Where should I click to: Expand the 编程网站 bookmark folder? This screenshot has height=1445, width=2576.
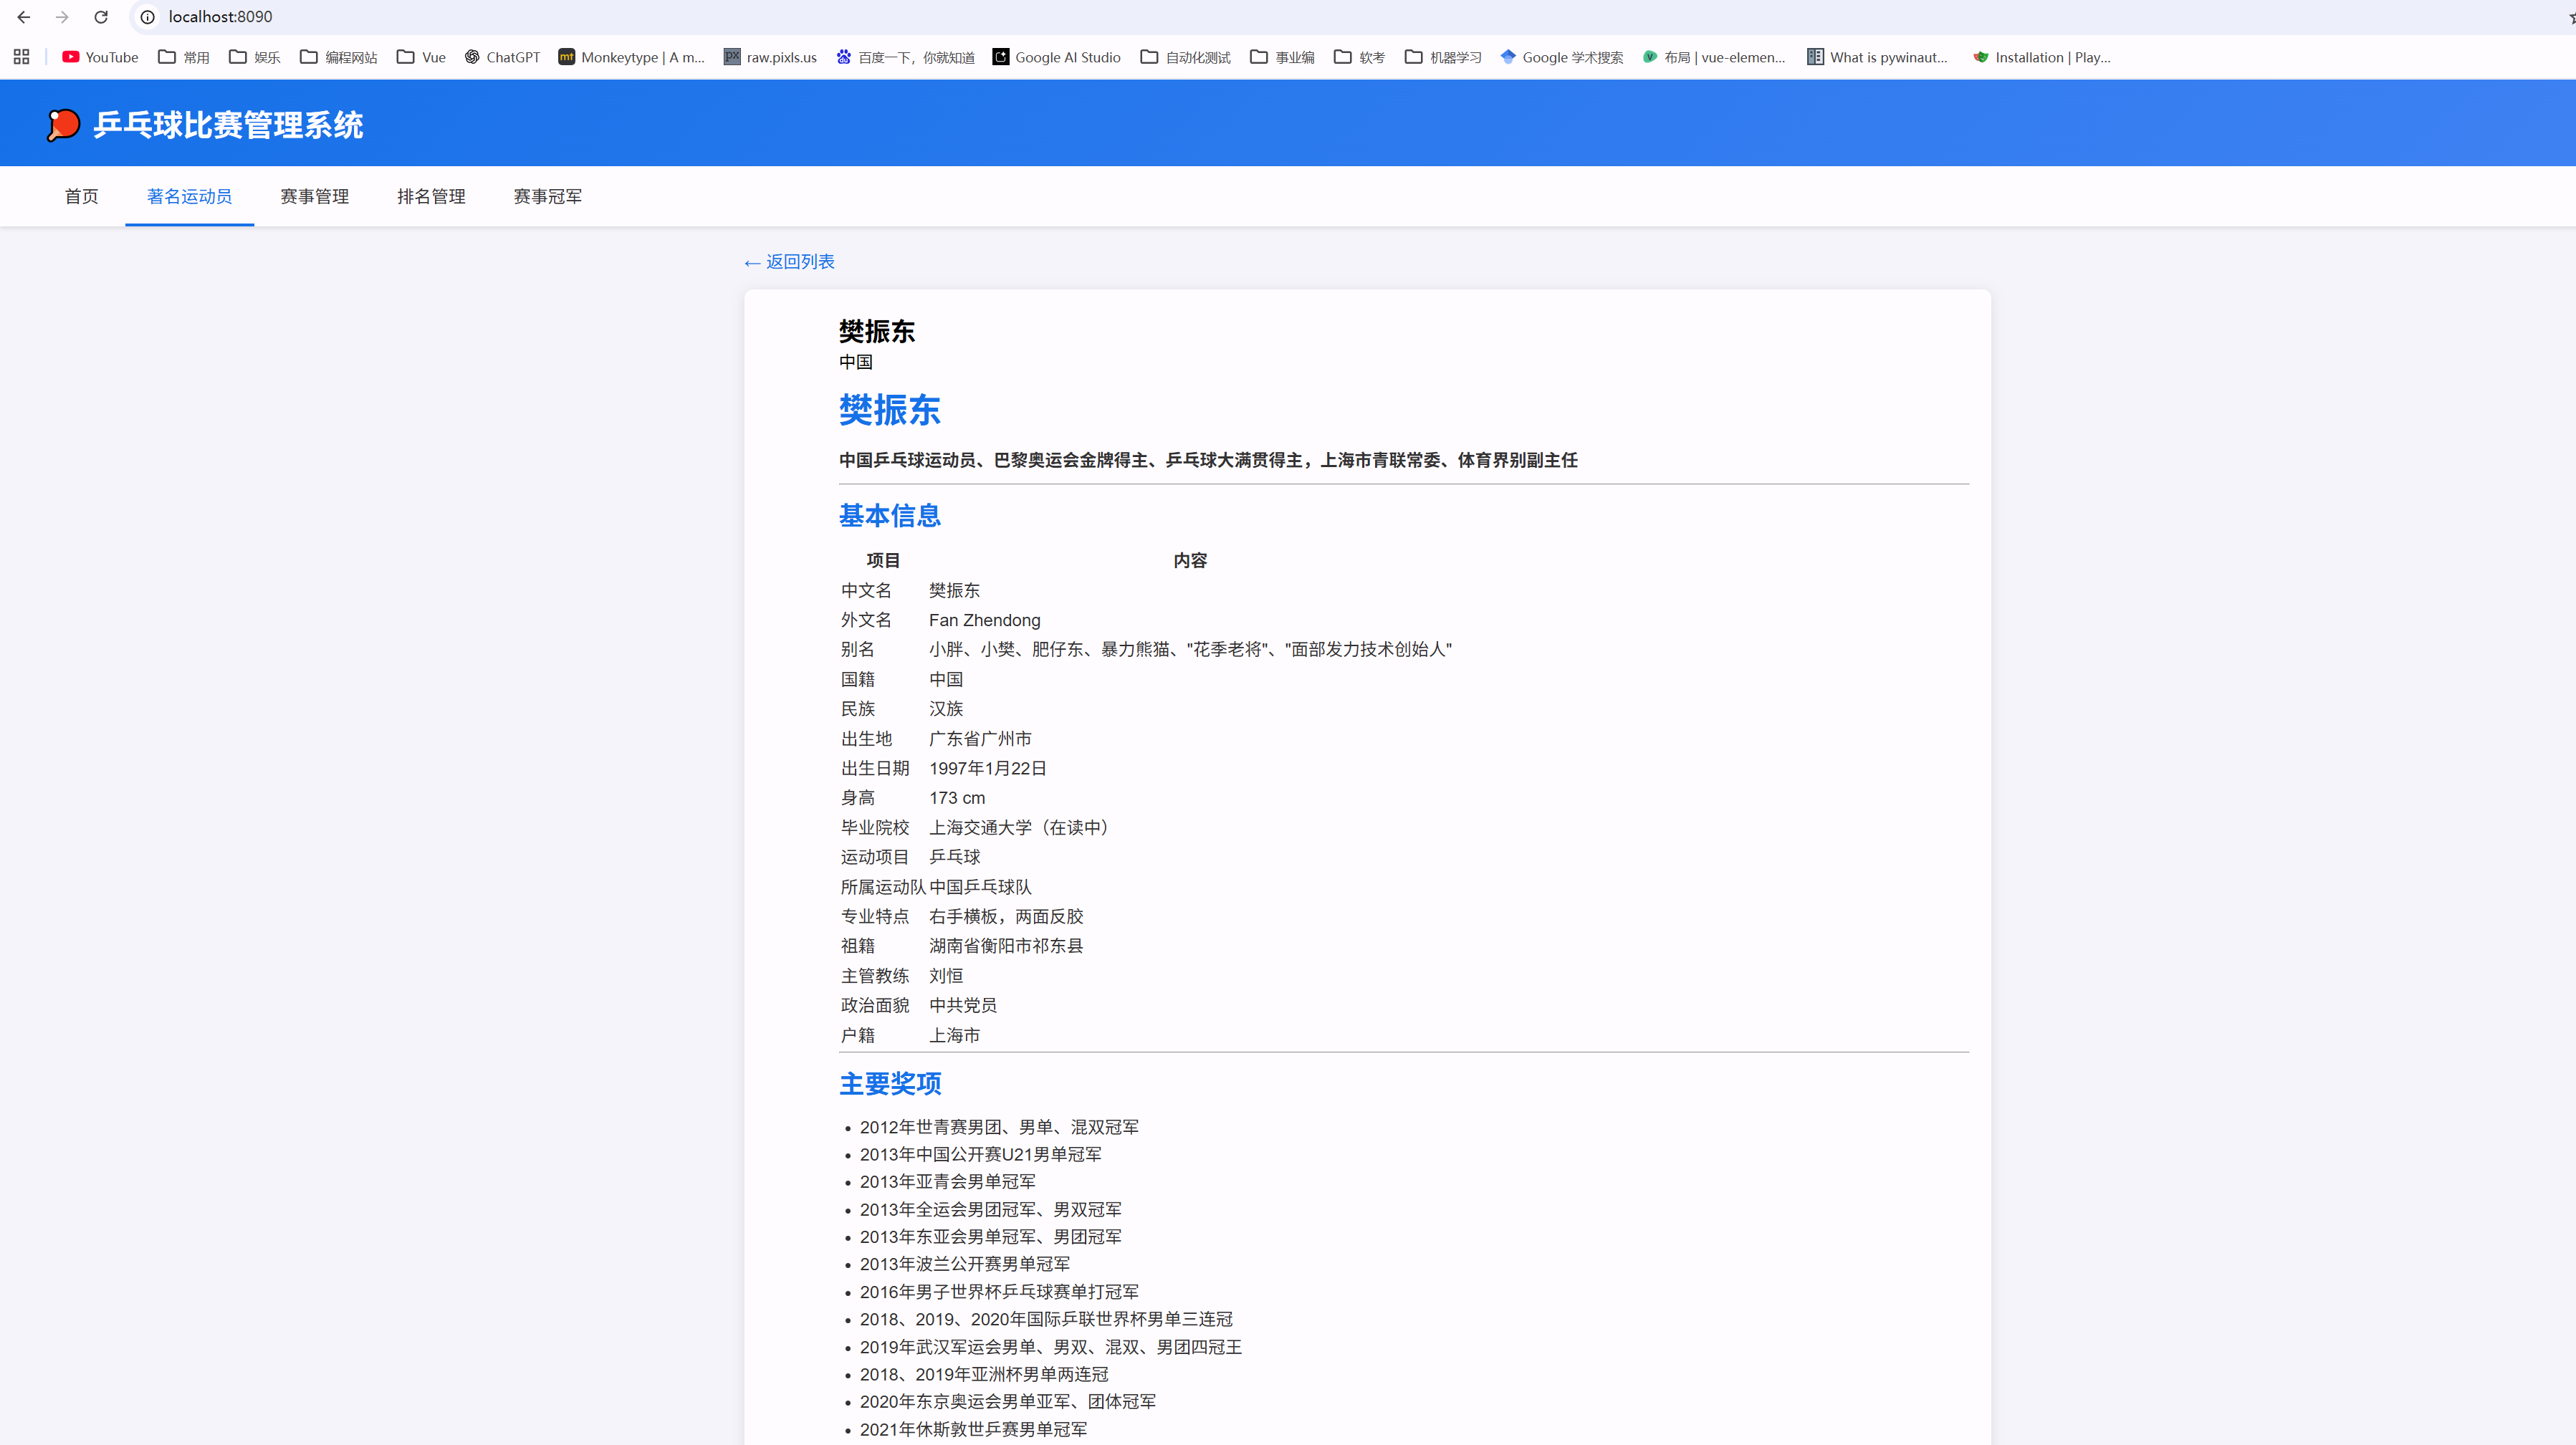pyautogui.click(x=339, y=57)
